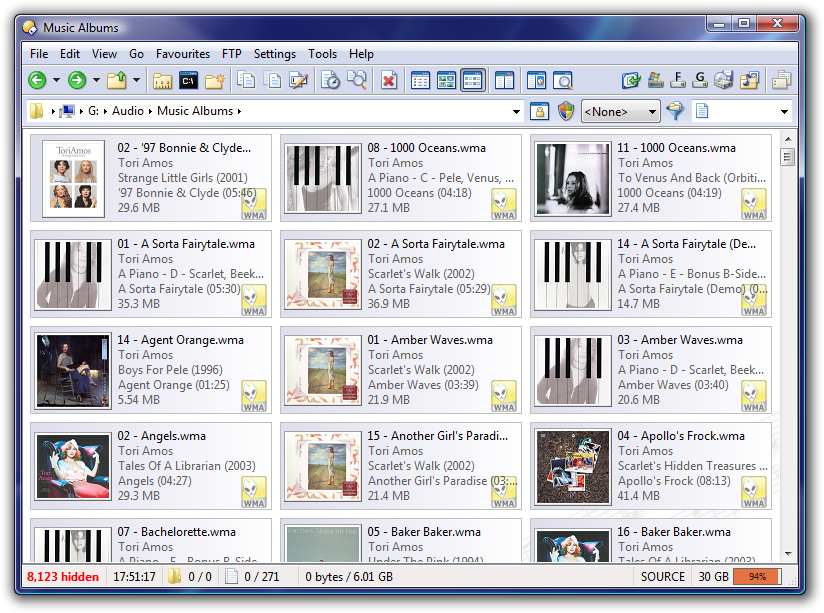Open the Tools menu

click(323, 54)
